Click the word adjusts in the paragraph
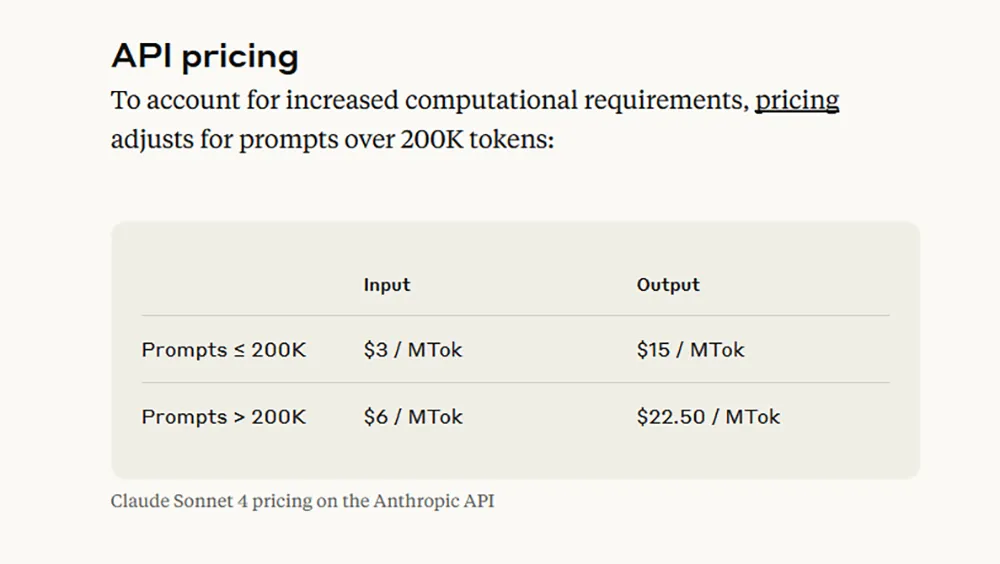Viewport: 1000px width, 564px height. (151, 139)
